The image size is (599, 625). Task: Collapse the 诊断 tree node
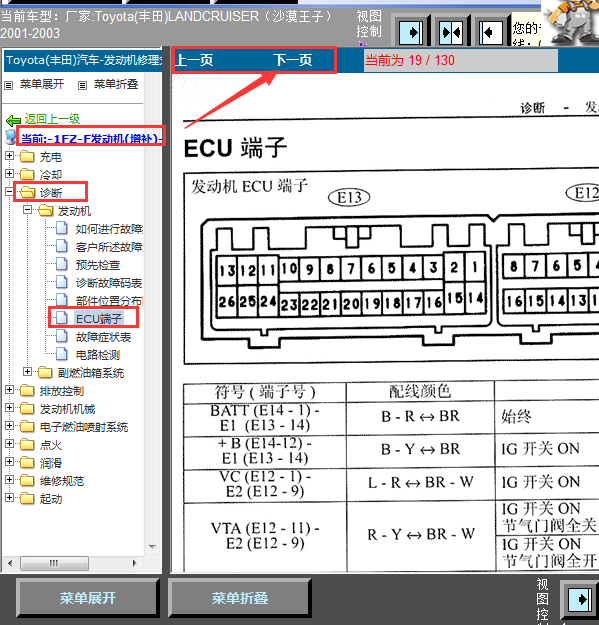9,192
